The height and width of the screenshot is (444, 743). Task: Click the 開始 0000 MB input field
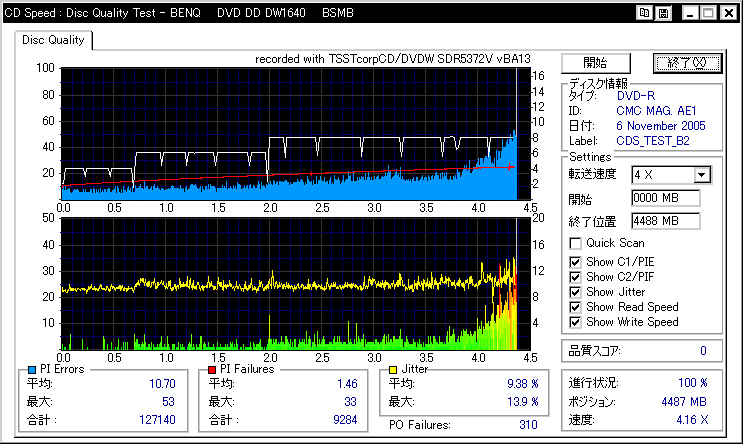click(x=665, y=198)
